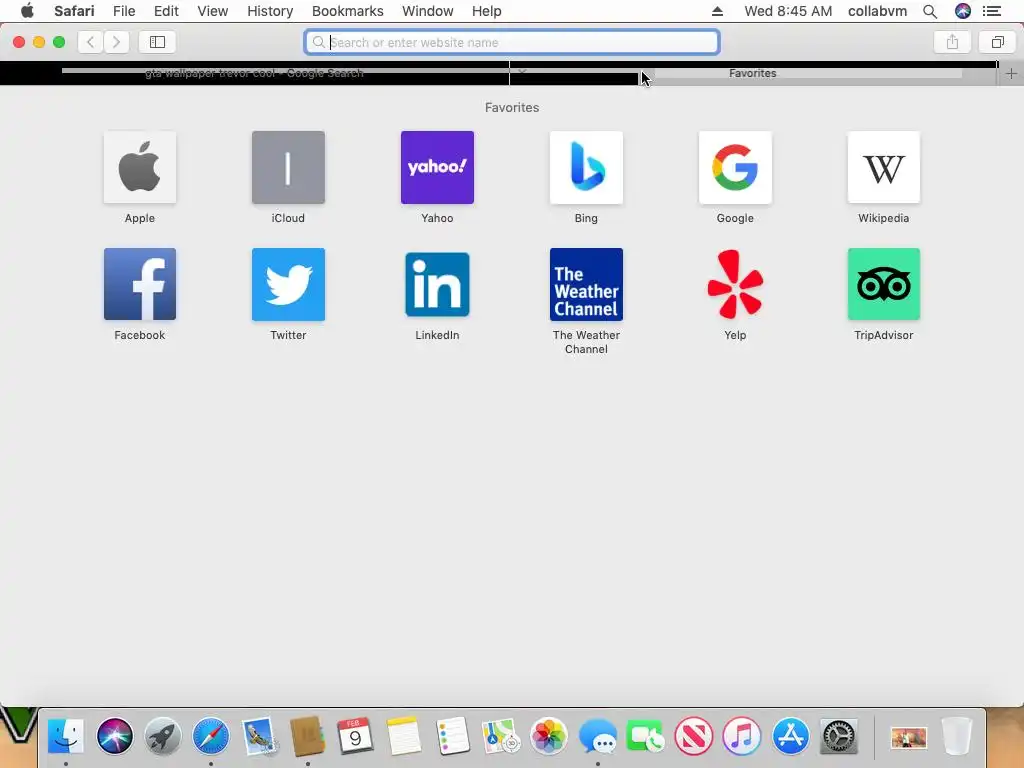Go forward with the Safari forward arrow
This screenshot has height=768, width=1024.
(x=116, y=42)
